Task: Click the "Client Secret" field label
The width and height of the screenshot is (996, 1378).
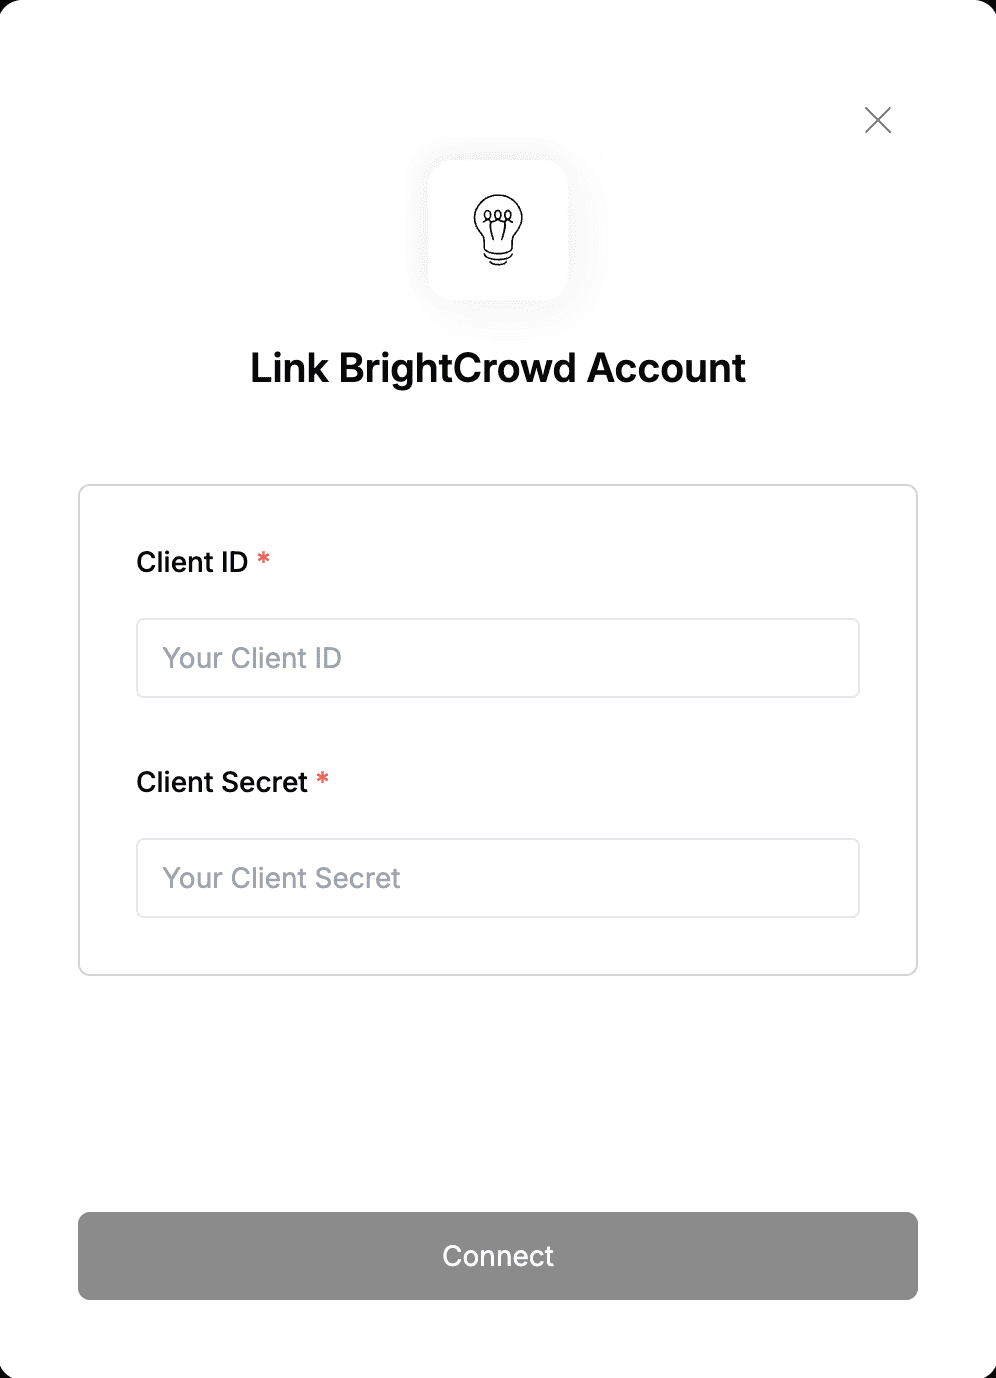Action: click(222, 782)
